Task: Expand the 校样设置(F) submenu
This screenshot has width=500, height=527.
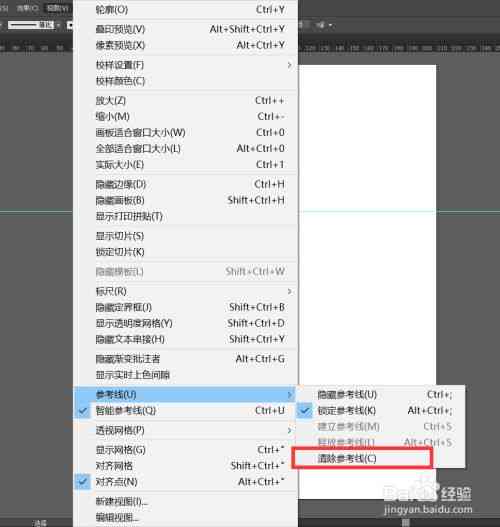Action: (185, 65)
